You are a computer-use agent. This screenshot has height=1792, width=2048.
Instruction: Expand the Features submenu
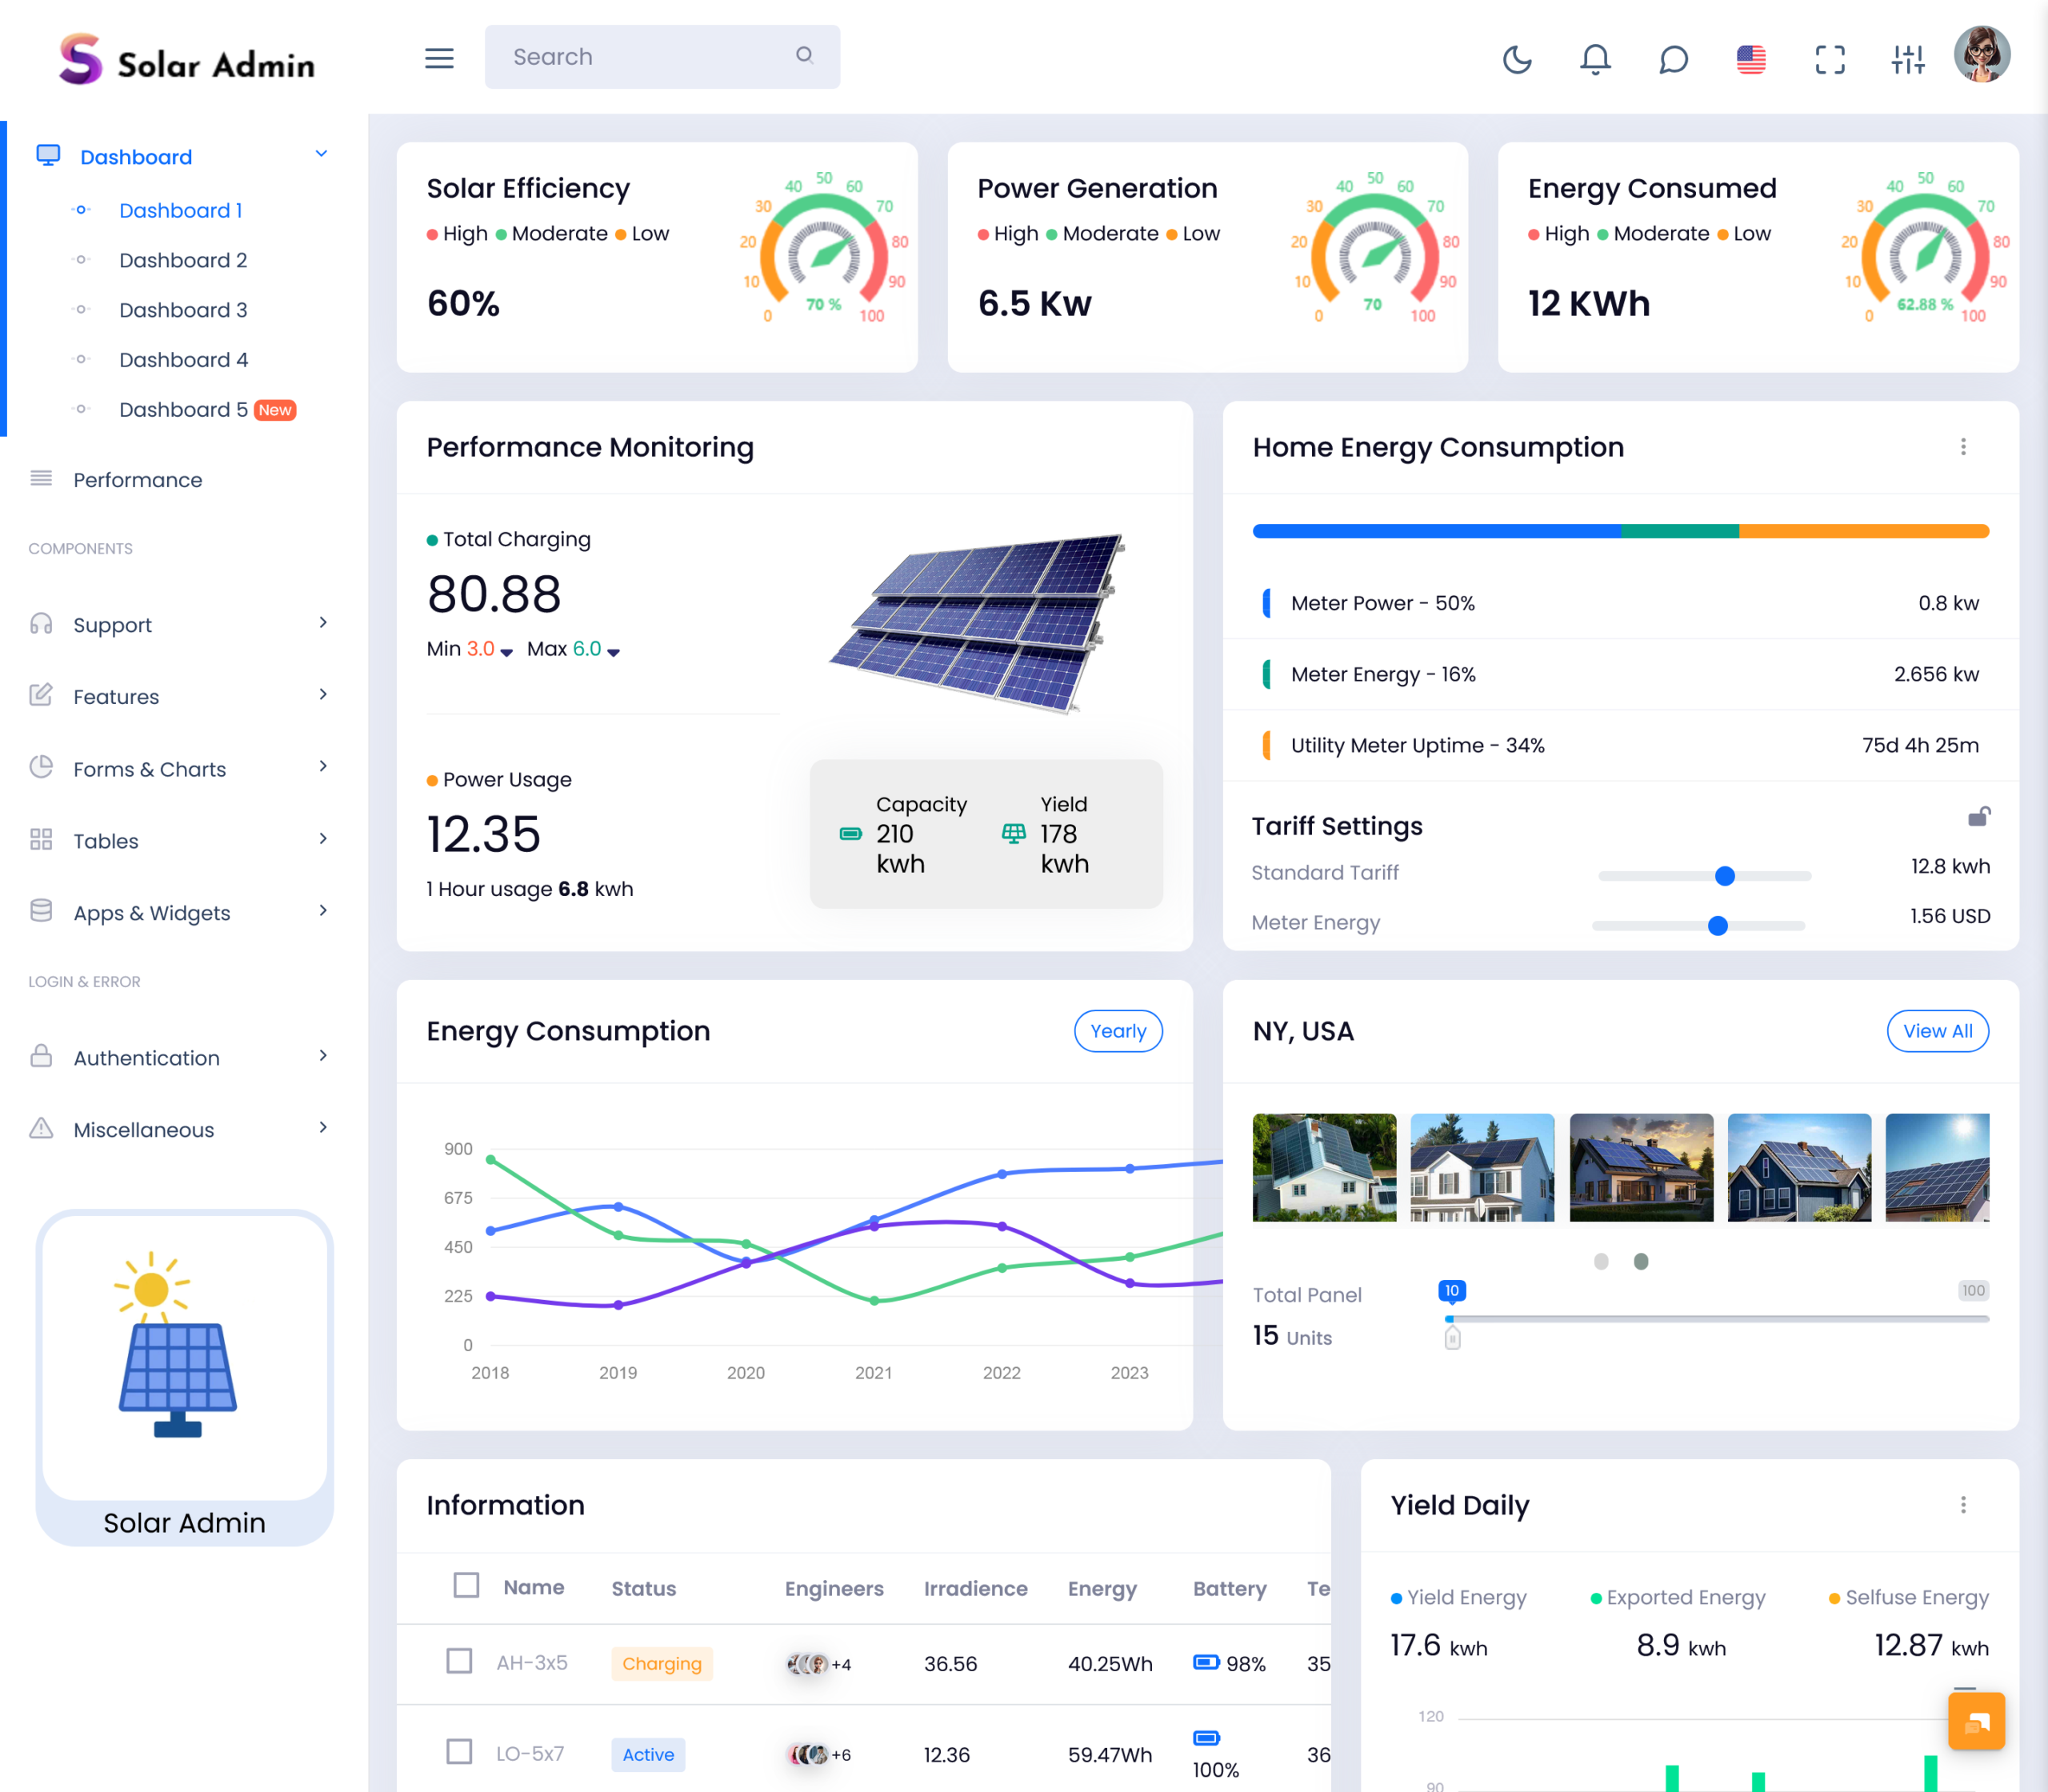(x=323, y=695)
